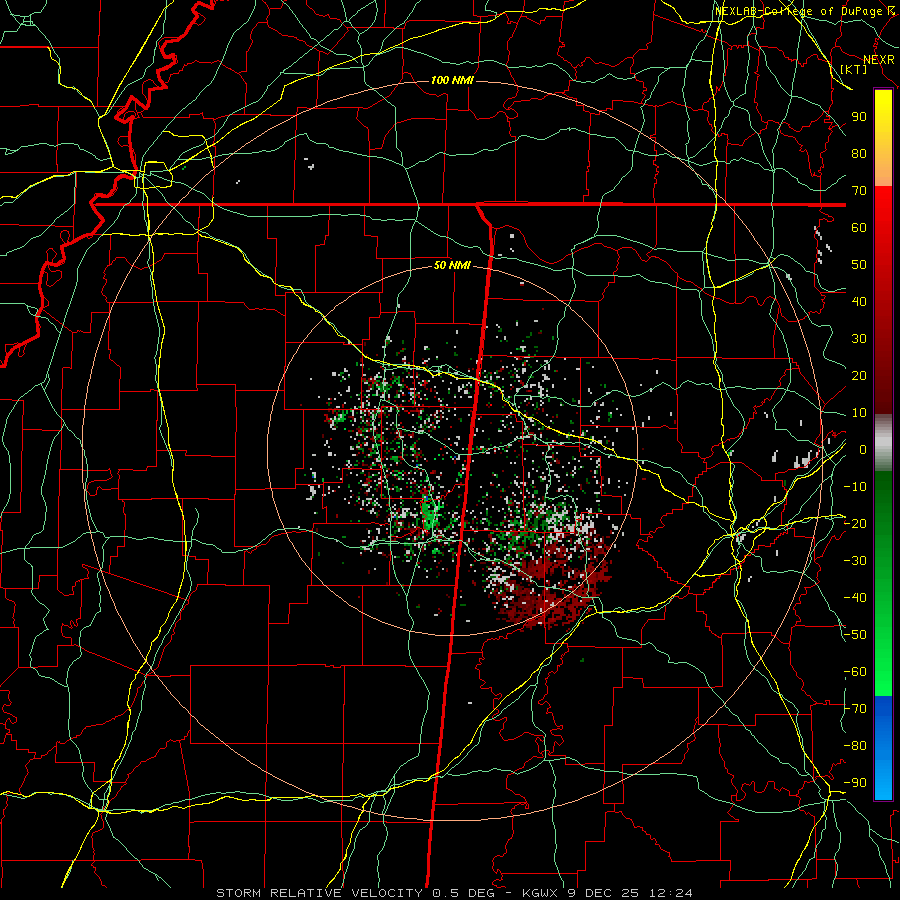Click the [KT] units label
Image resolution: width=900 pixels, height=900 pixels.
854,69
